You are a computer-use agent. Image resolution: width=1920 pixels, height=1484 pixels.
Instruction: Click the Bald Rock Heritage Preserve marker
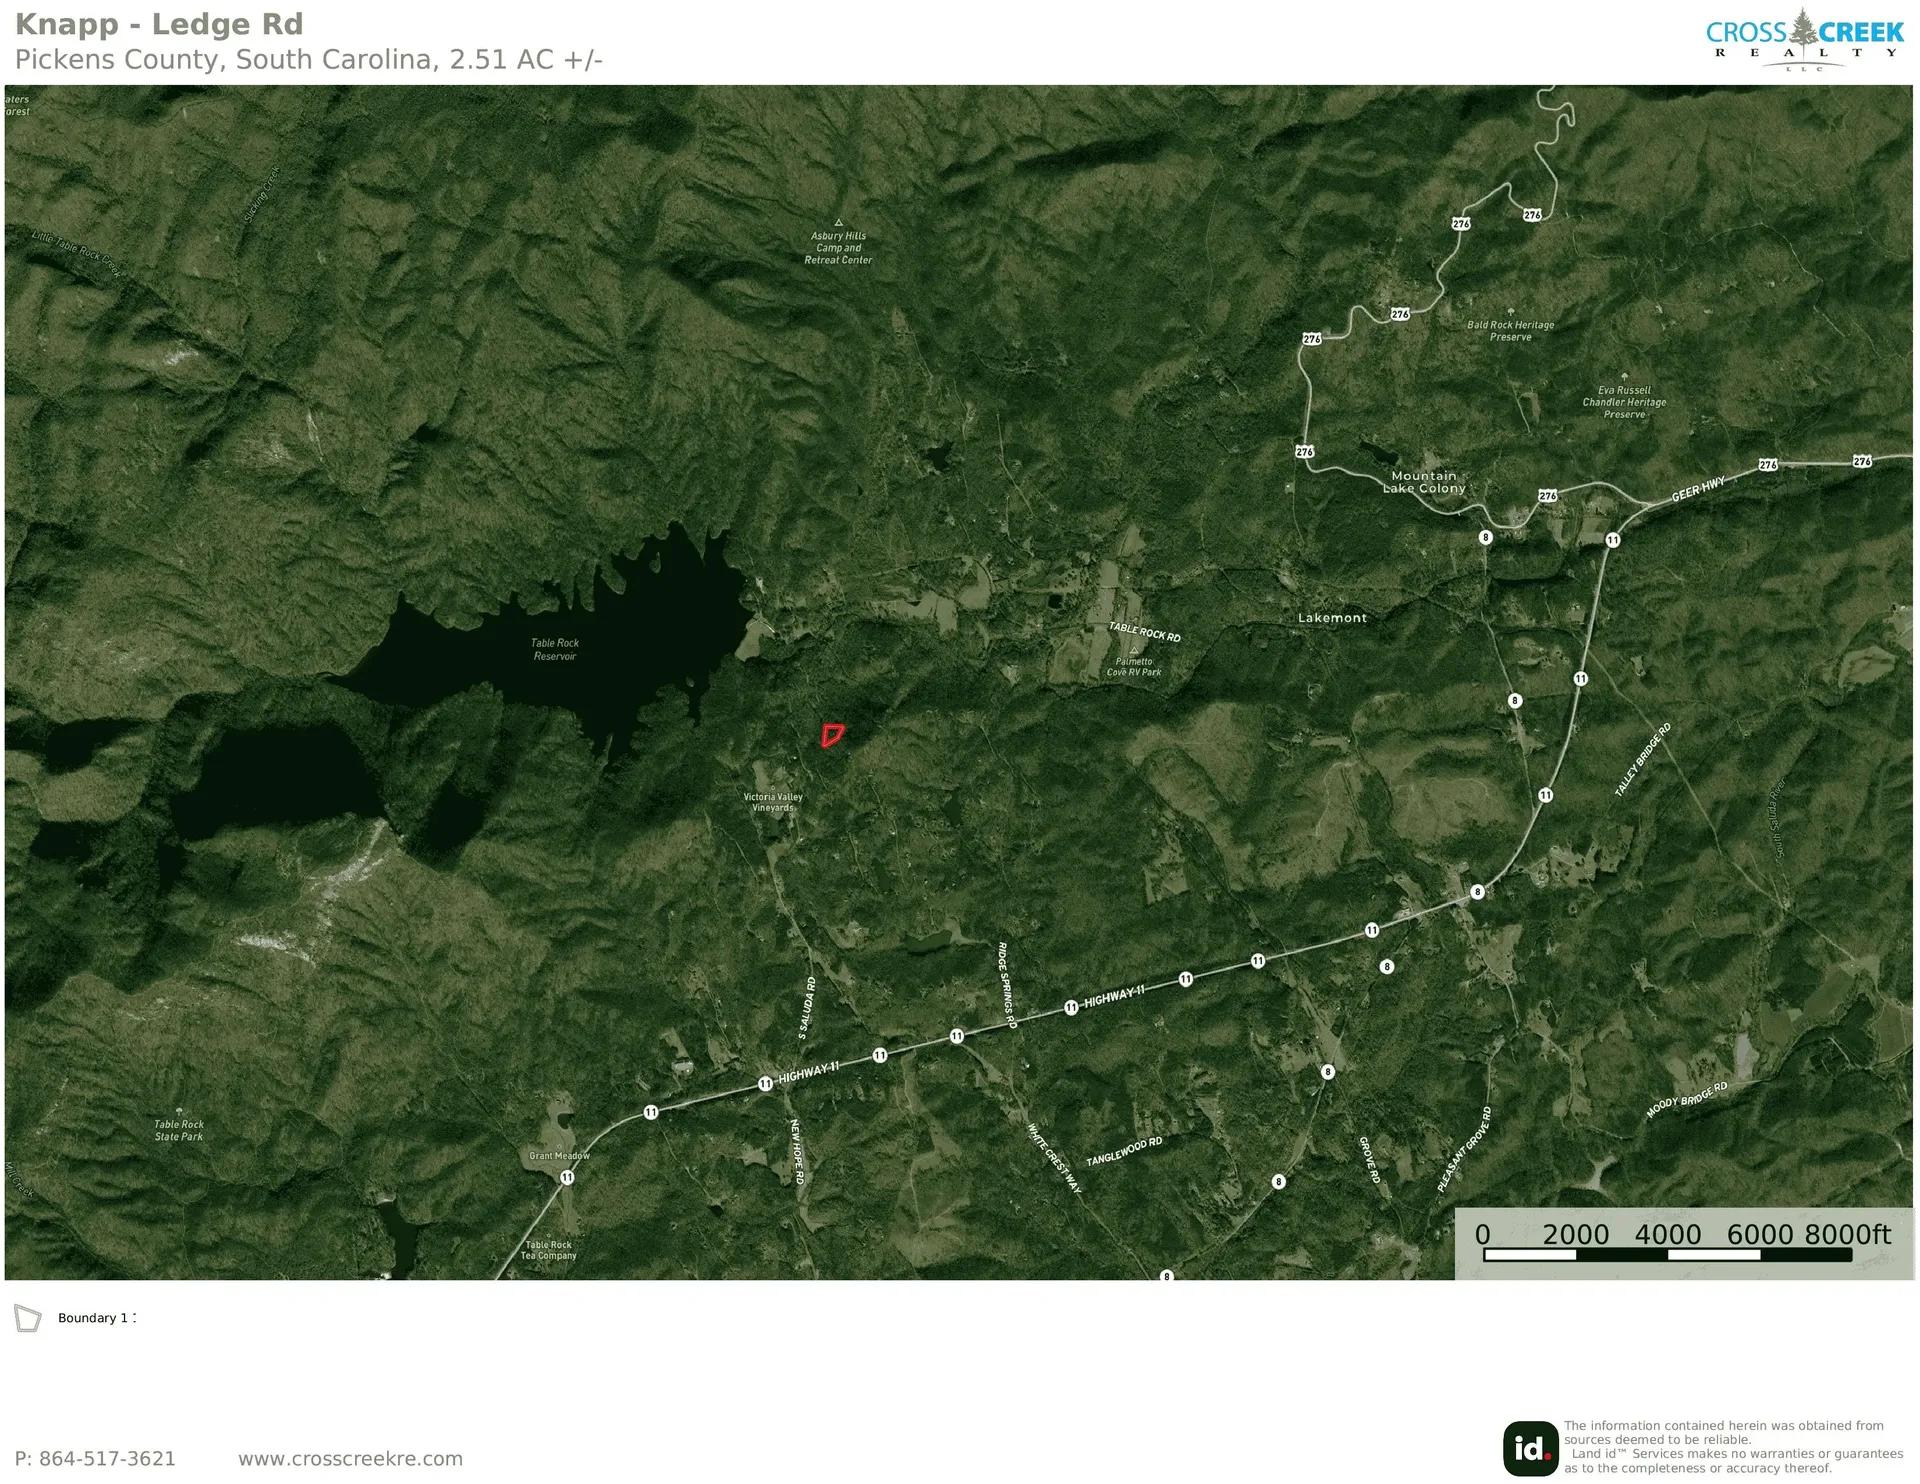(1510, 312)
